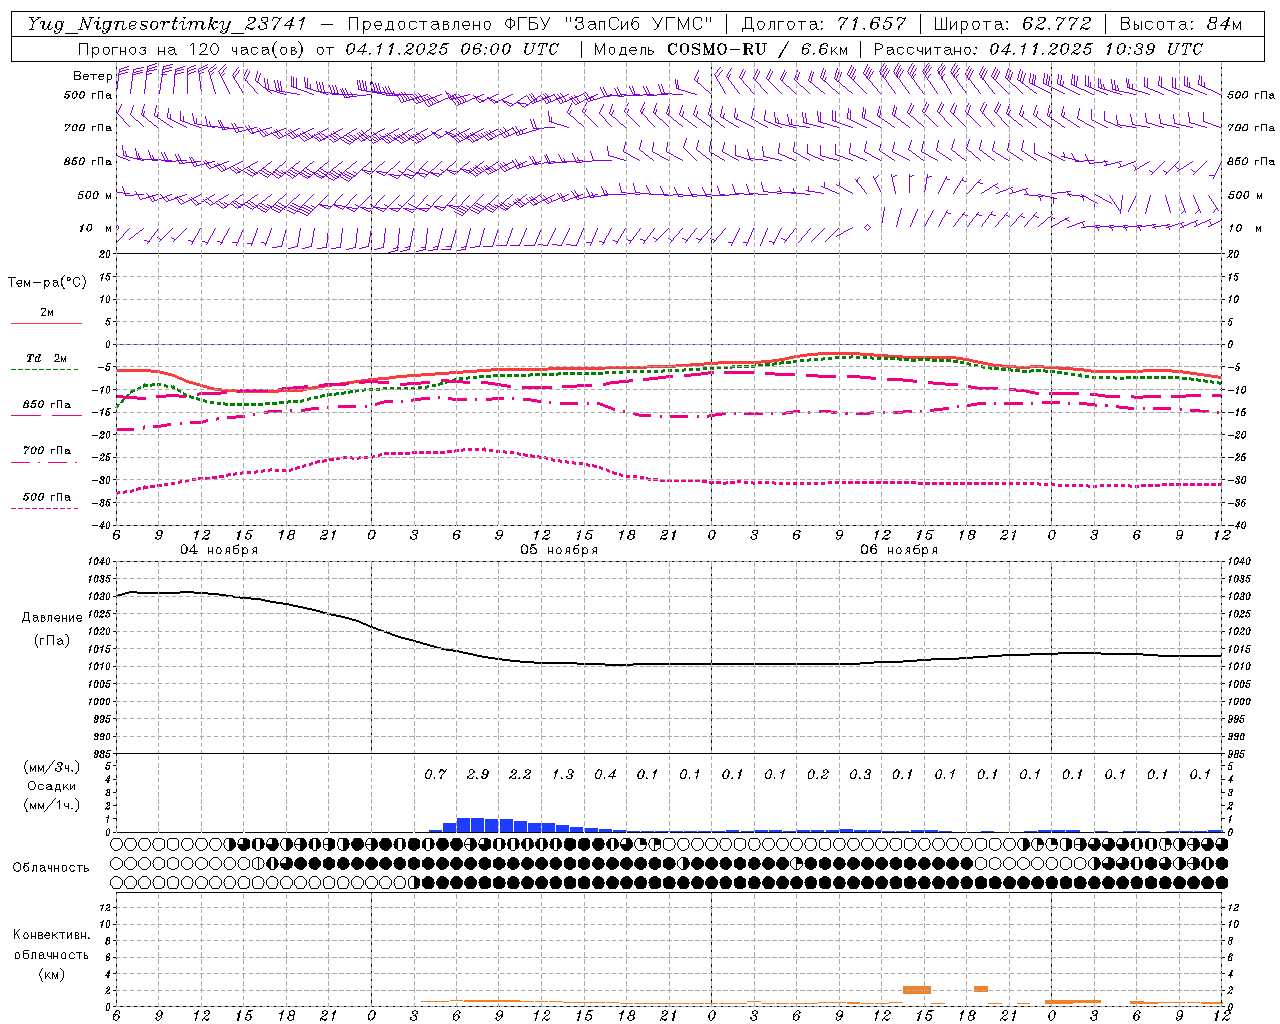Viewport: 1280px width, 1024px height.
Task: Click the dotted line sample under '500 гПа' legend
Action: pyautogui.click(x=46, y=508)
